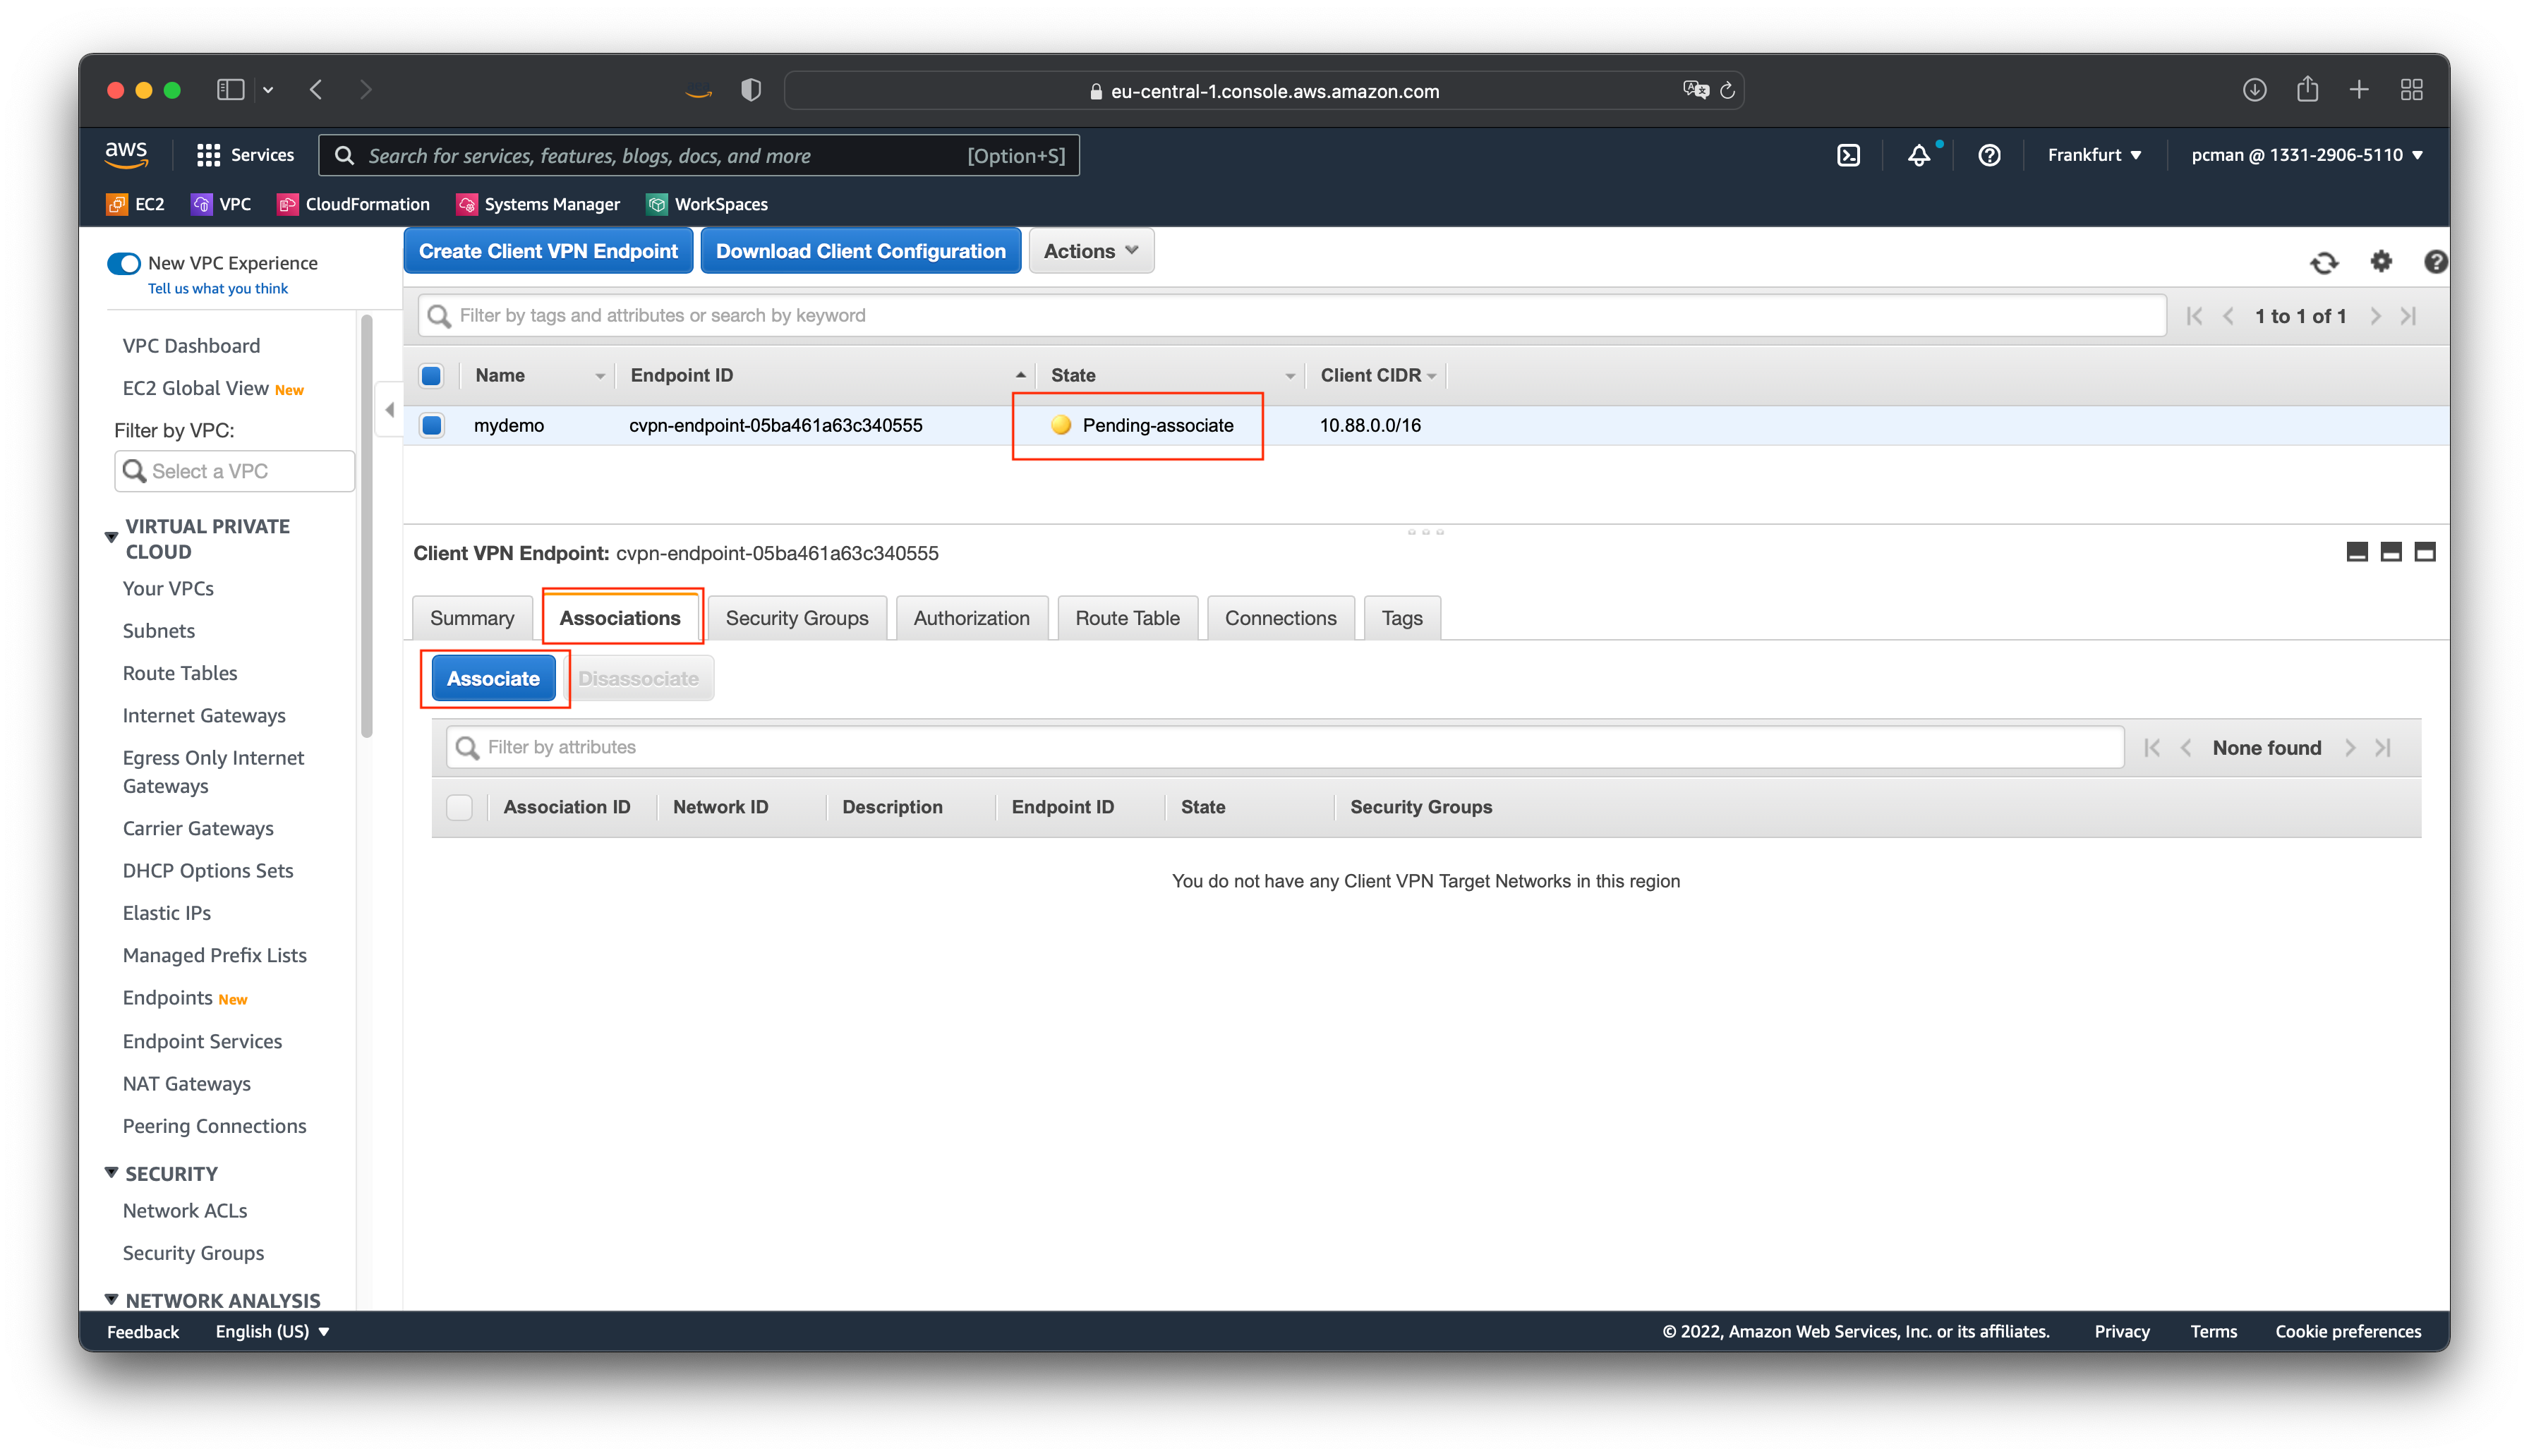The width and height of the screenshot is (2529, 1456).
Task: Open the Client CIDR column dropdown arrow
Action: (1432, 376)
